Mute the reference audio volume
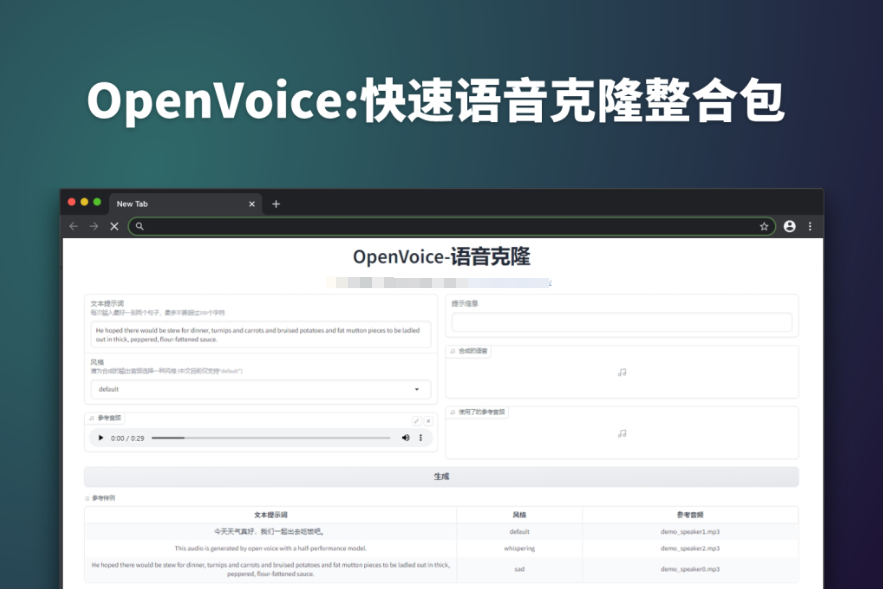 405,438
